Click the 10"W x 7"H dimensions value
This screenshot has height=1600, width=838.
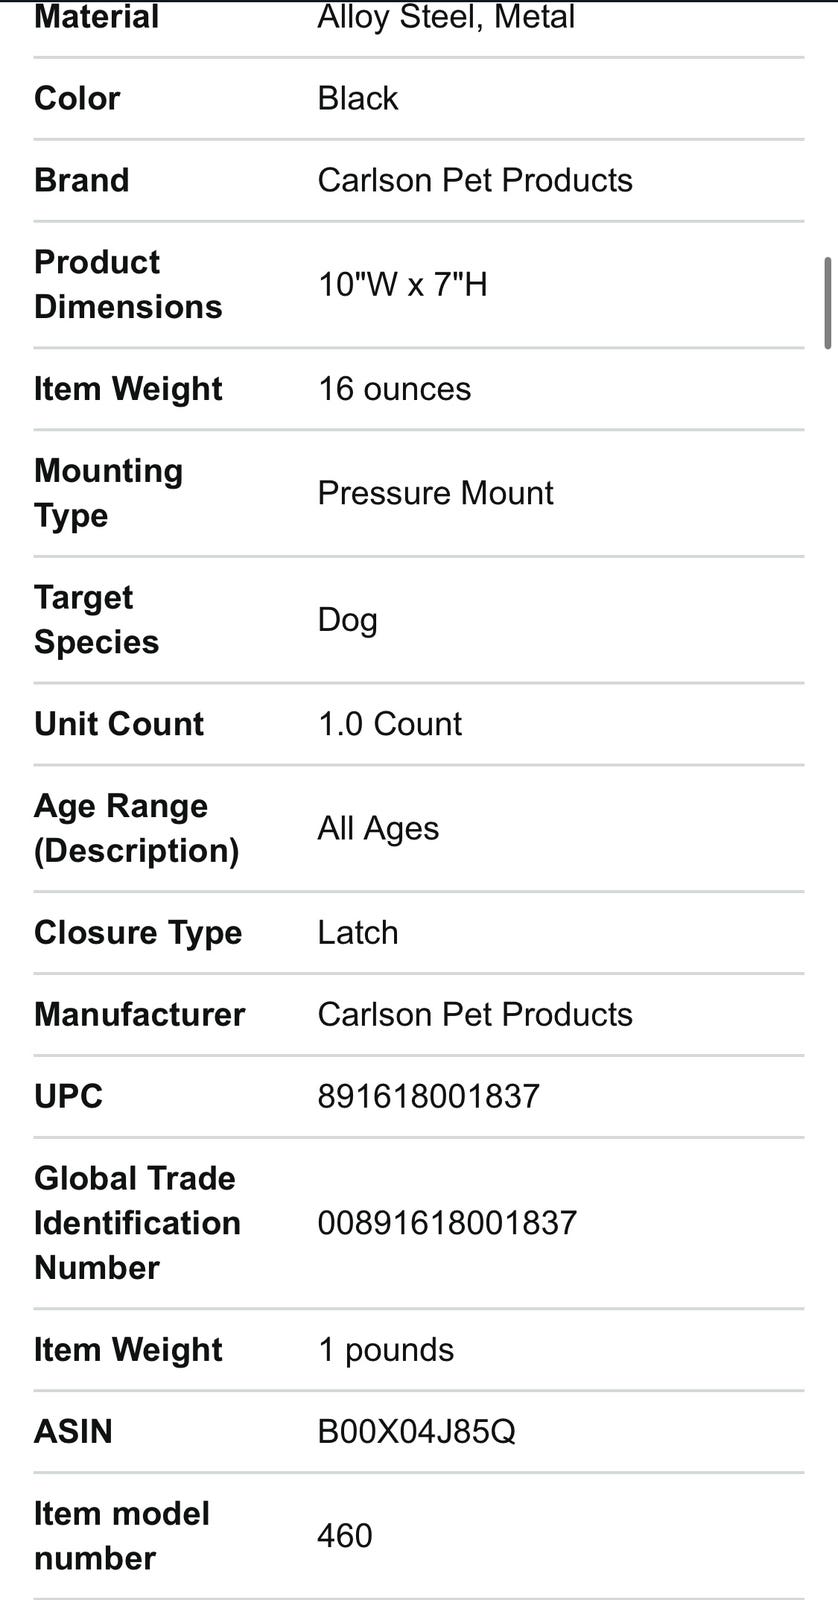[x=402, y=284]
